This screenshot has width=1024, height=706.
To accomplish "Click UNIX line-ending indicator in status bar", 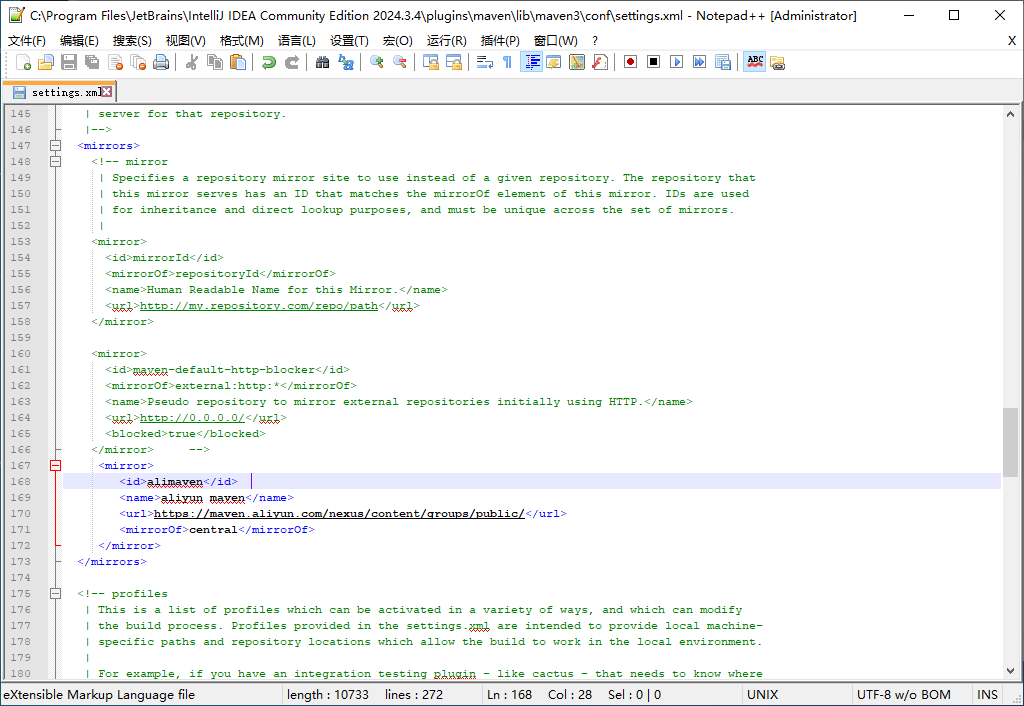I will 762,695.
